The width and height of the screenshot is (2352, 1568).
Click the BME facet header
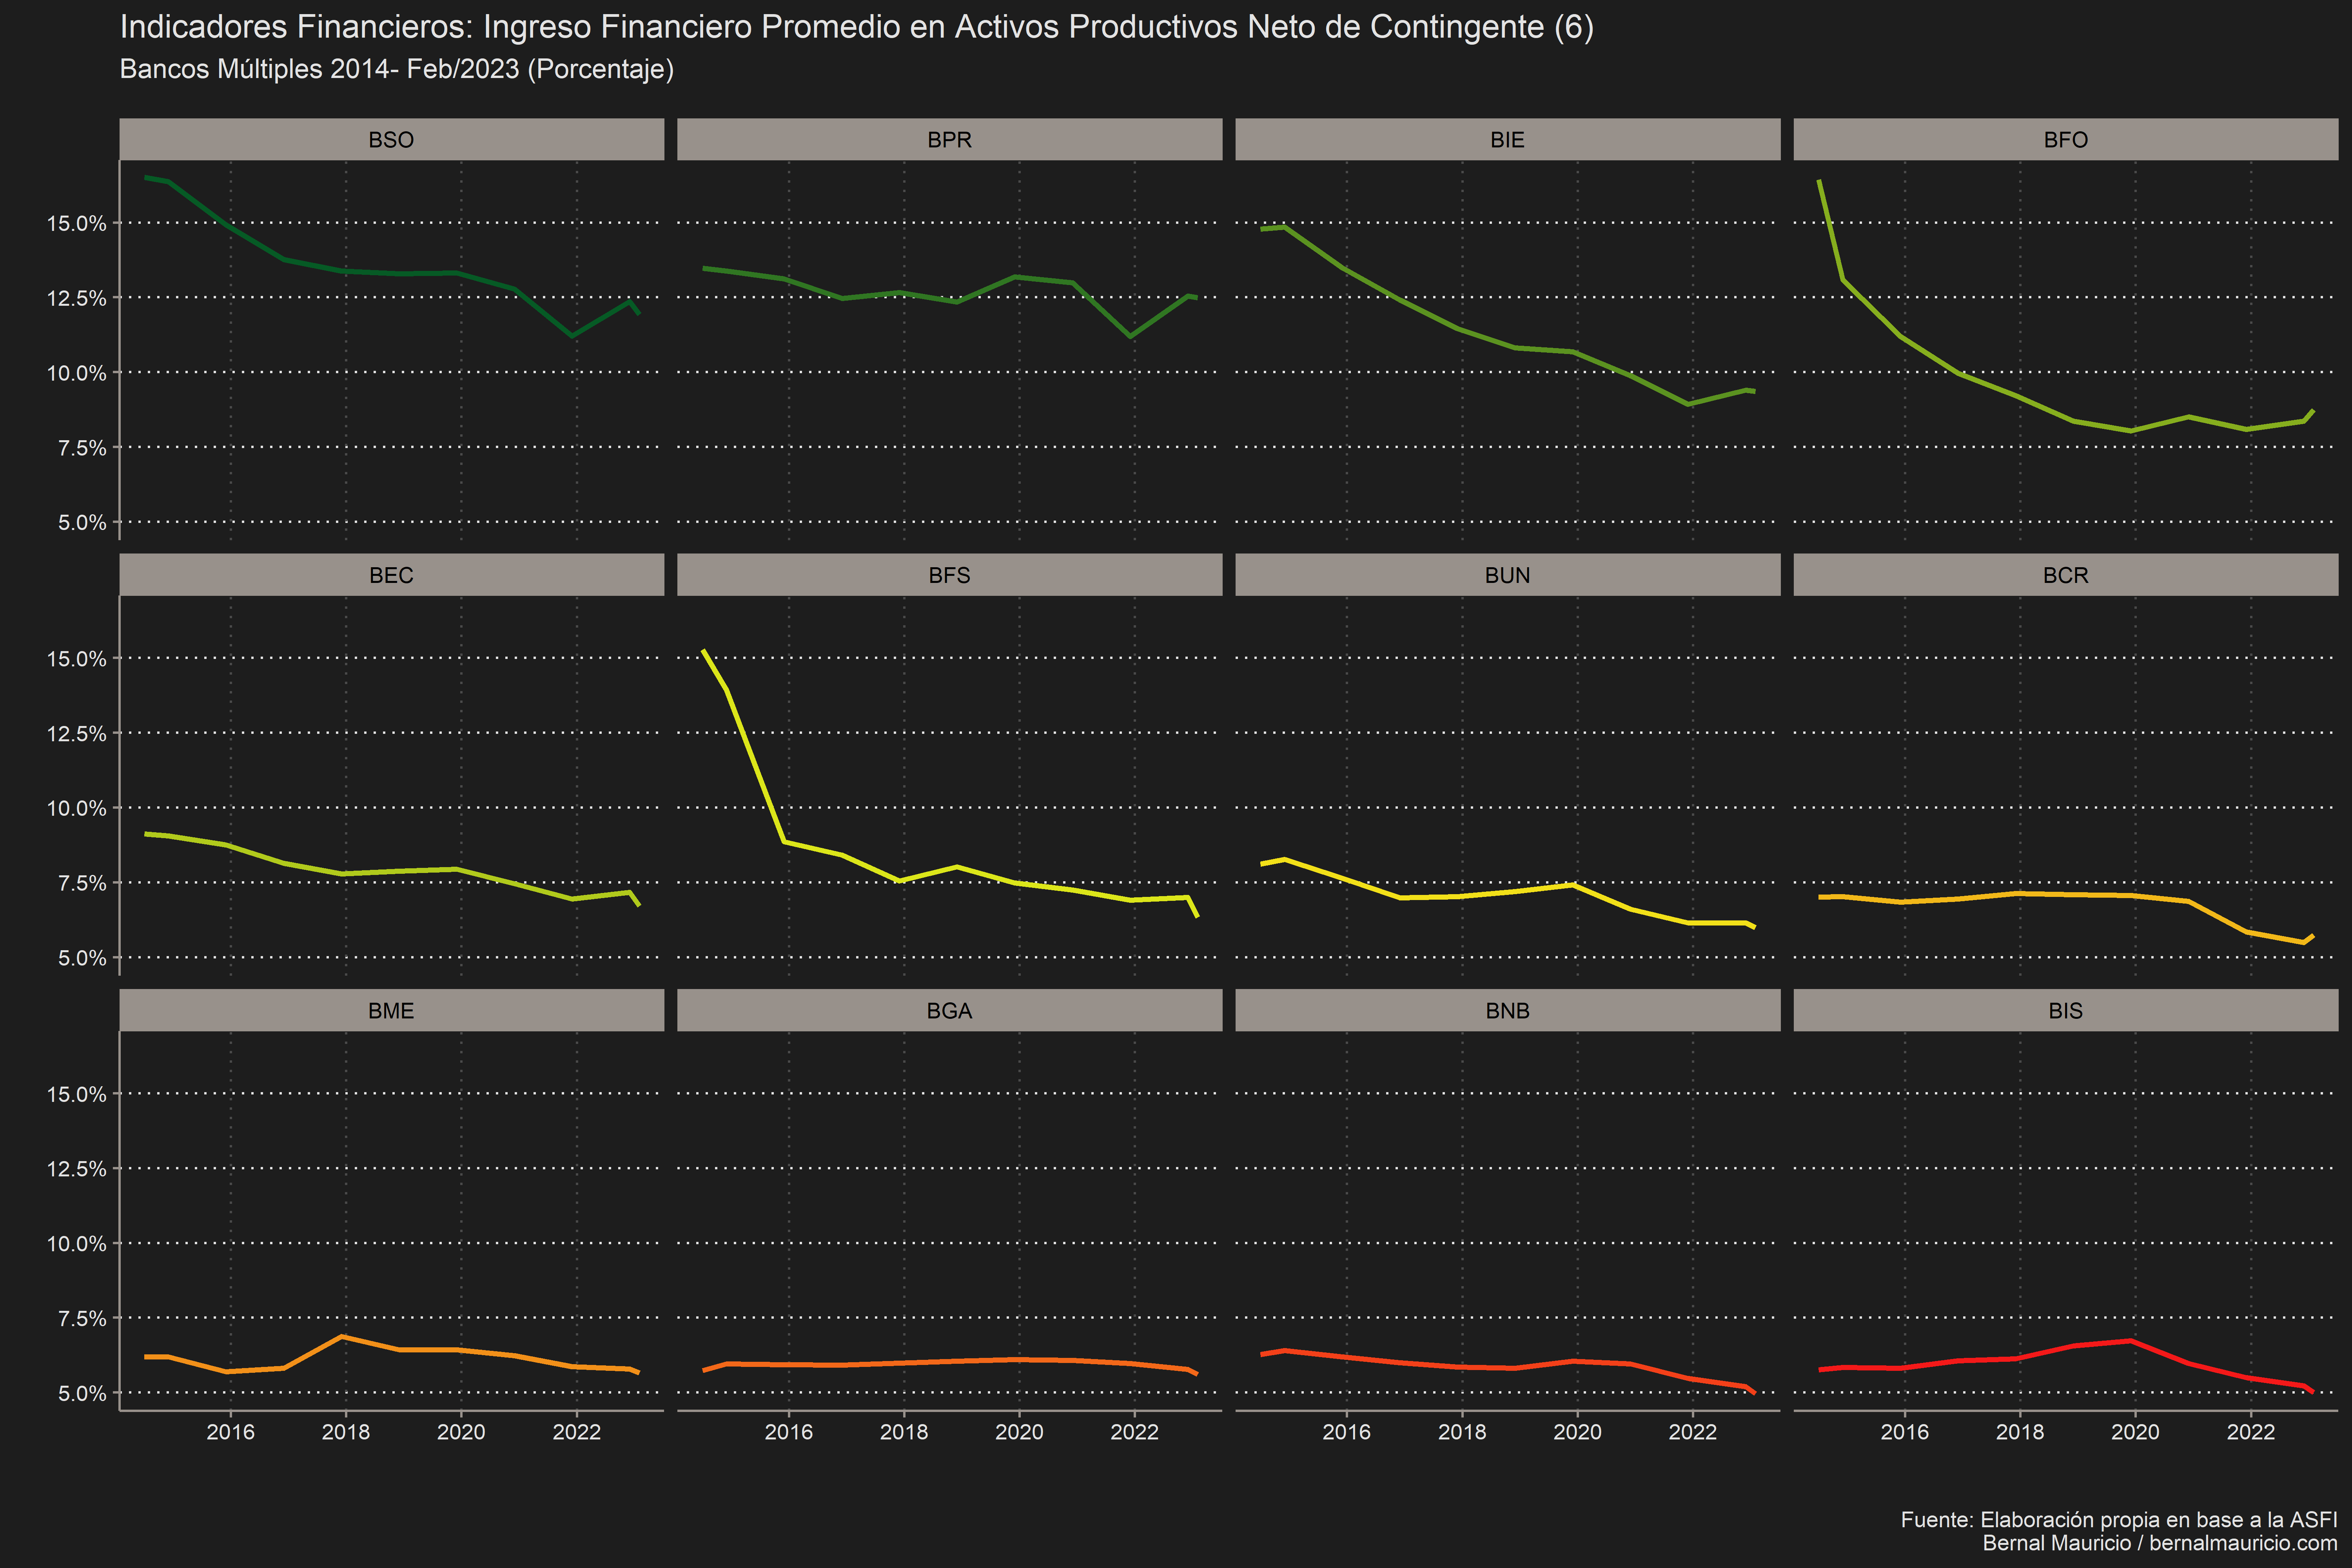click(x=391, y=1010)
